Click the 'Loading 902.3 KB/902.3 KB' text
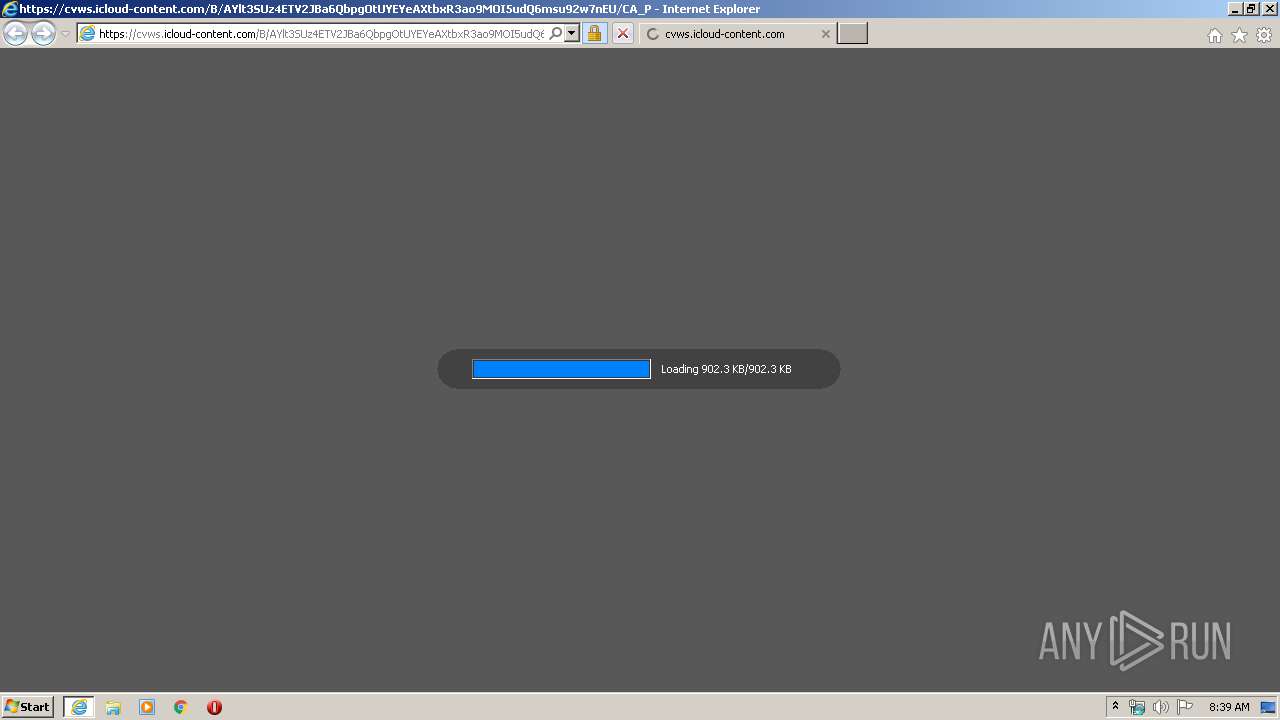Viewport: 1280px width, 720px height. point(726,369)
